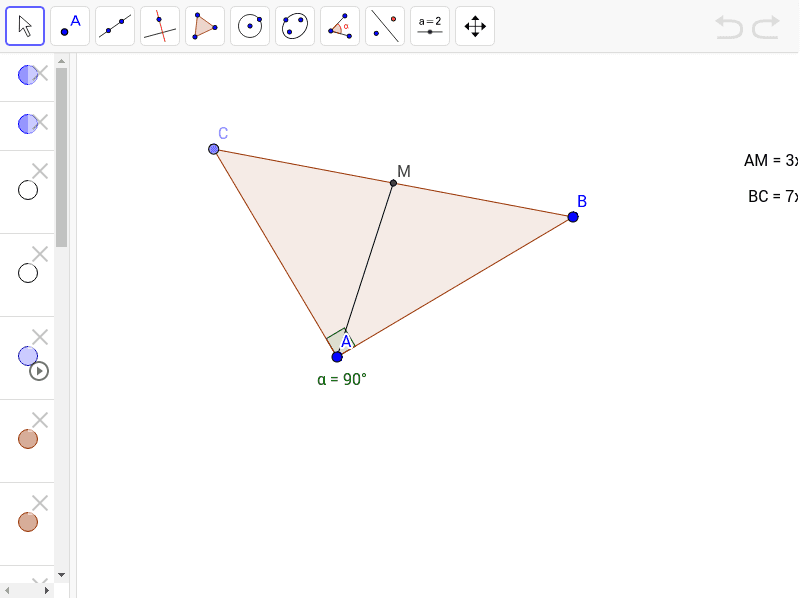Delete the first white-circle algebra row with its X

point(40,171)
